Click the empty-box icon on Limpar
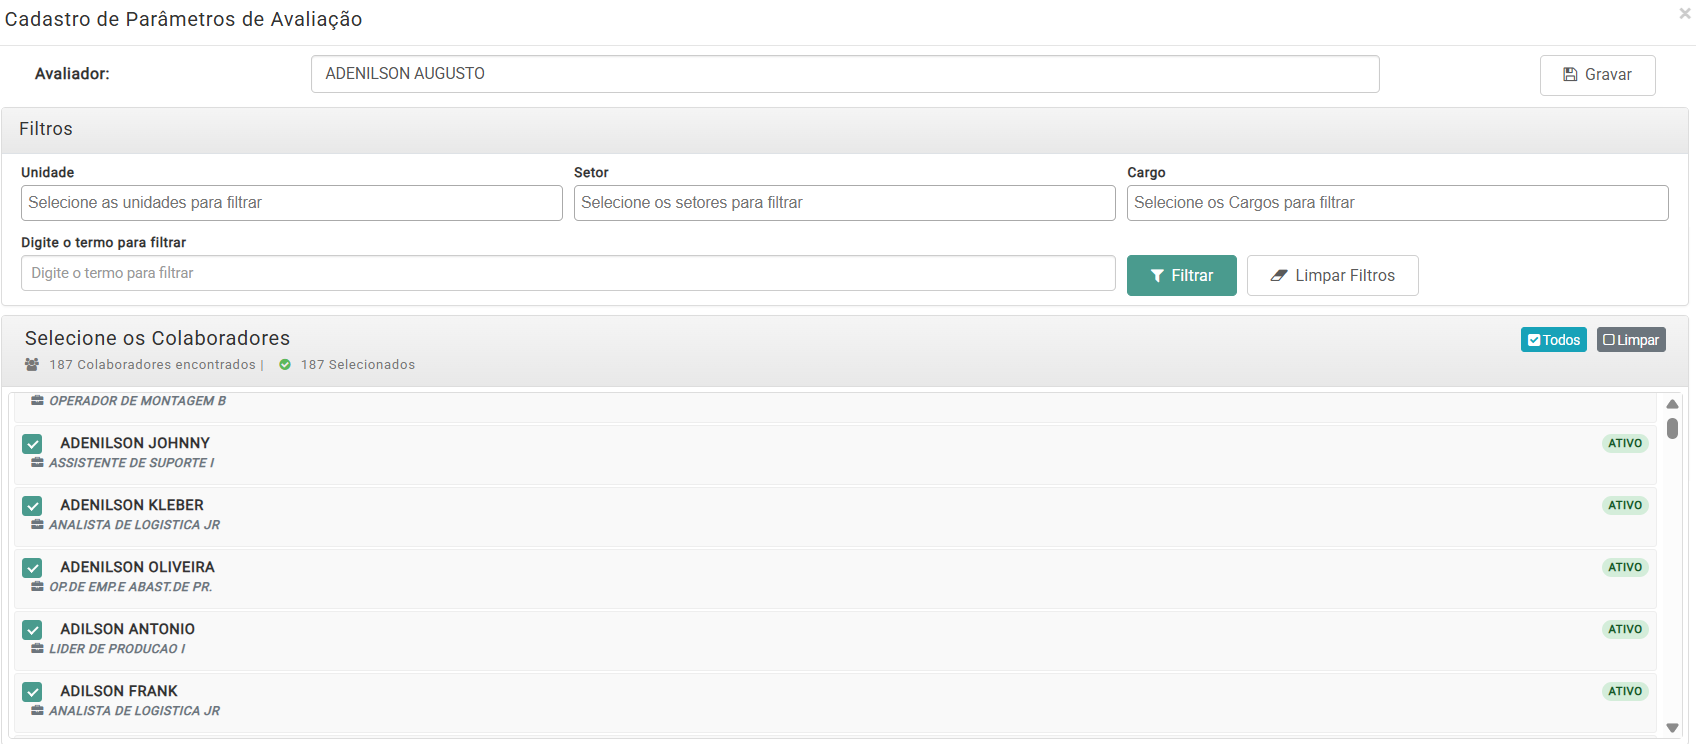Image resolution: width=1696 pixels, height=744 pixels. click(1609, 340)
